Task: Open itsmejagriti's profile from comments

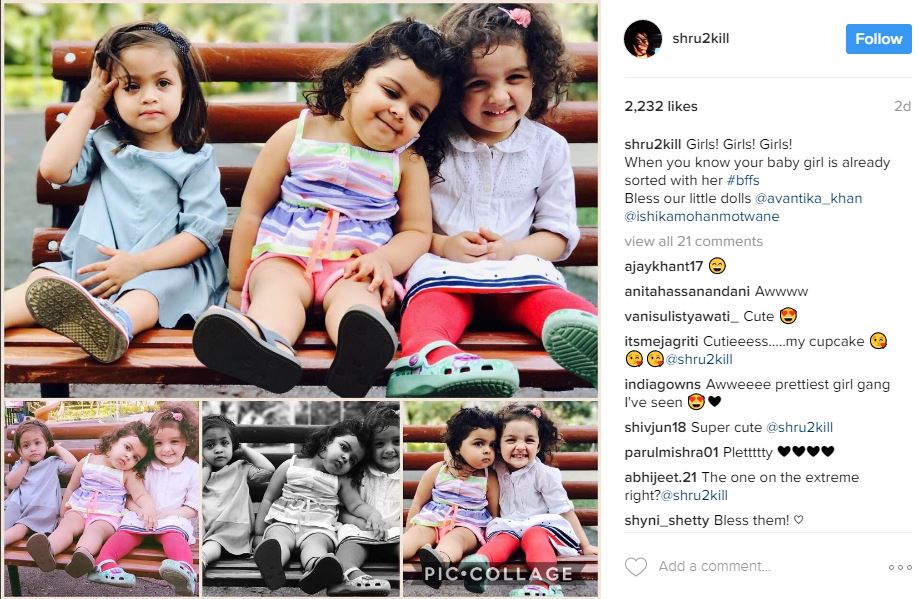Action: pos(661,341)
